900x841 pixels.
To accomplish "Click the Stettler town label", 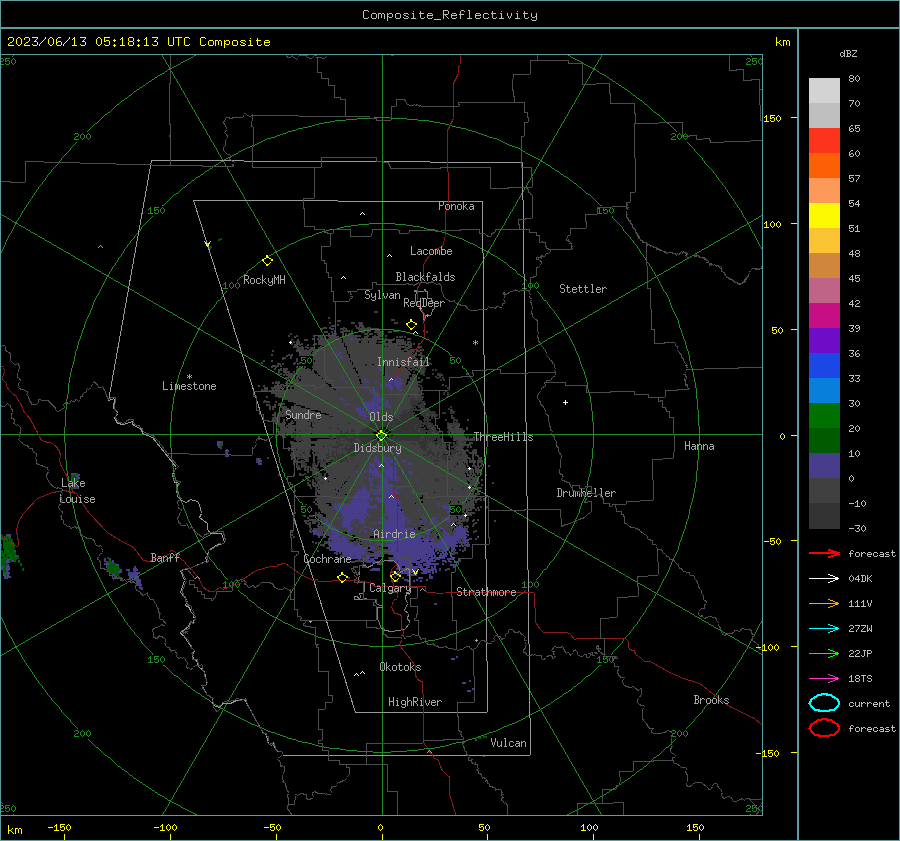I will coord(583,289).
